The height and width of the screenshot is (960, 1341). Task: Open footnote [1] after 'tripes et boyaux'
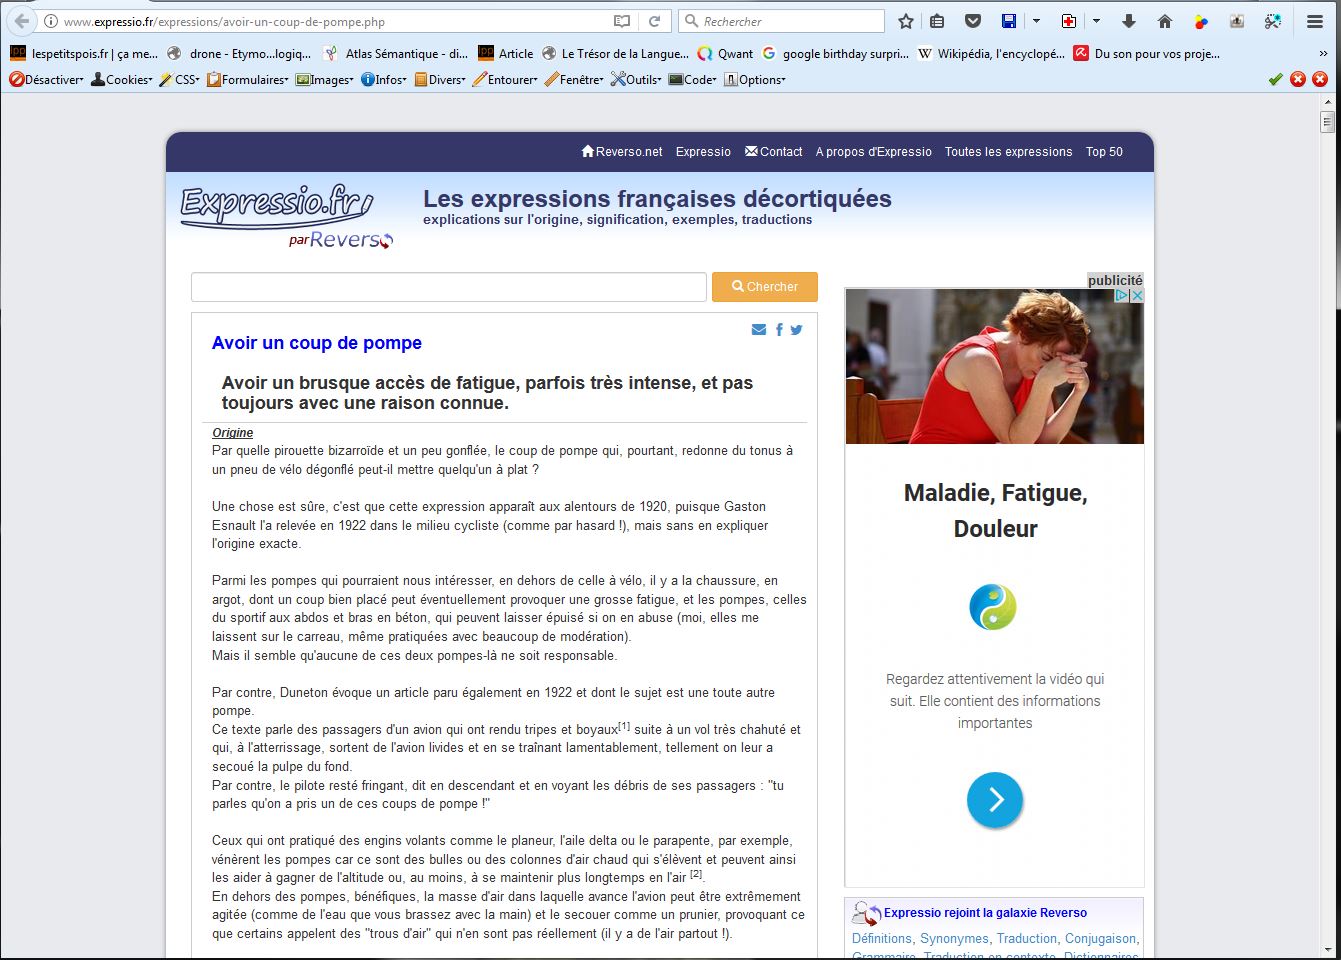[x=624, y=726]
